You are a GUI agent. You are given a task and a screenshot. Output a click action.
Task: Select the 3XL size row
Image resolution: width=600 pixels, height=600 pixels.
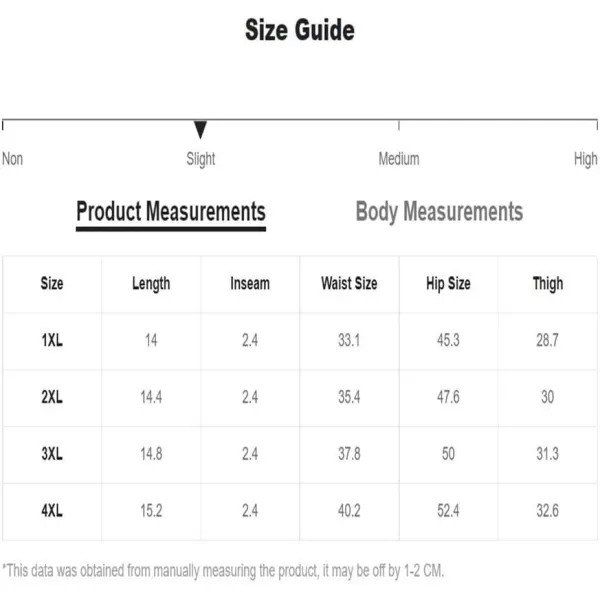pyautogui.click(x=300, y=455)
